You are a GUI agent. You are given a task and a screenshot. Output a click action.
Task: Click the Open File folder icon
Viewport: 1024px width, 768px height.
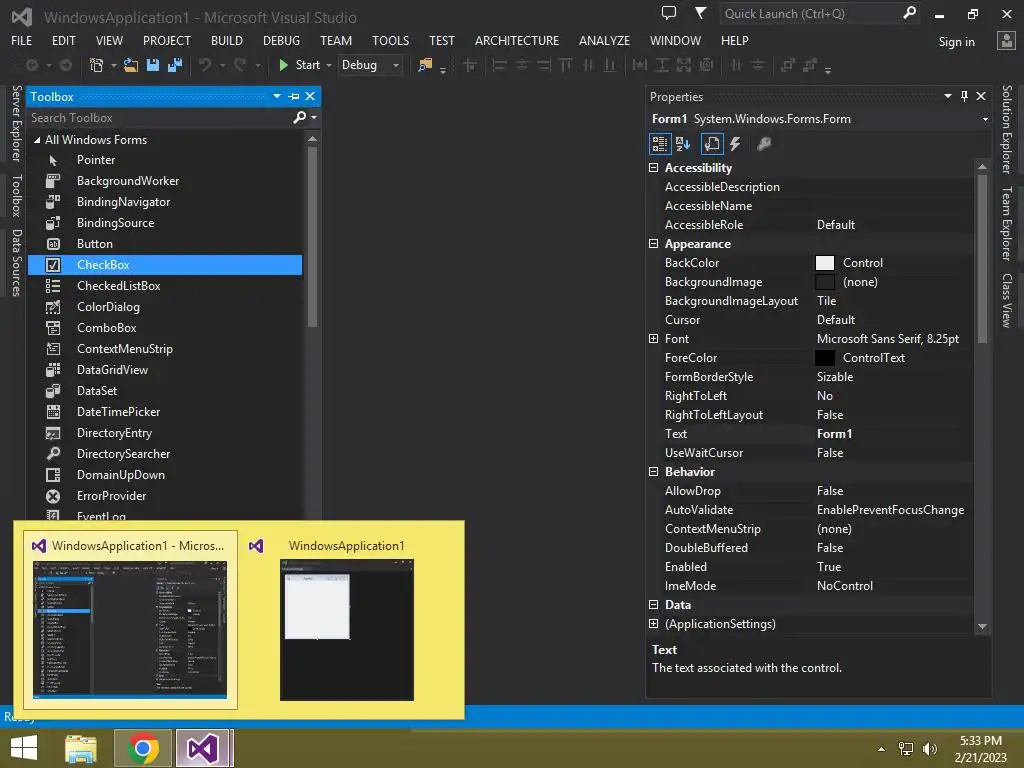click(x=131, y=65)
